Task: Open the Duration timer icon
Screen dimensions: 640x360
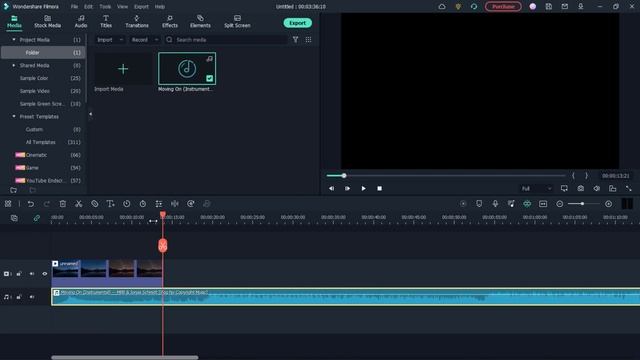Action: coord(143,204)
